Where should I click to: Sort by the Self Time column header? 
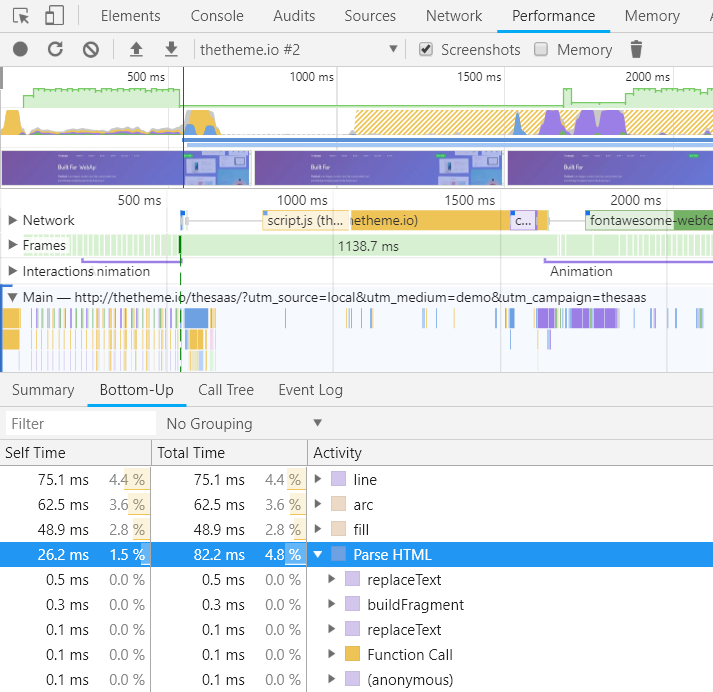tap(36, 453)
